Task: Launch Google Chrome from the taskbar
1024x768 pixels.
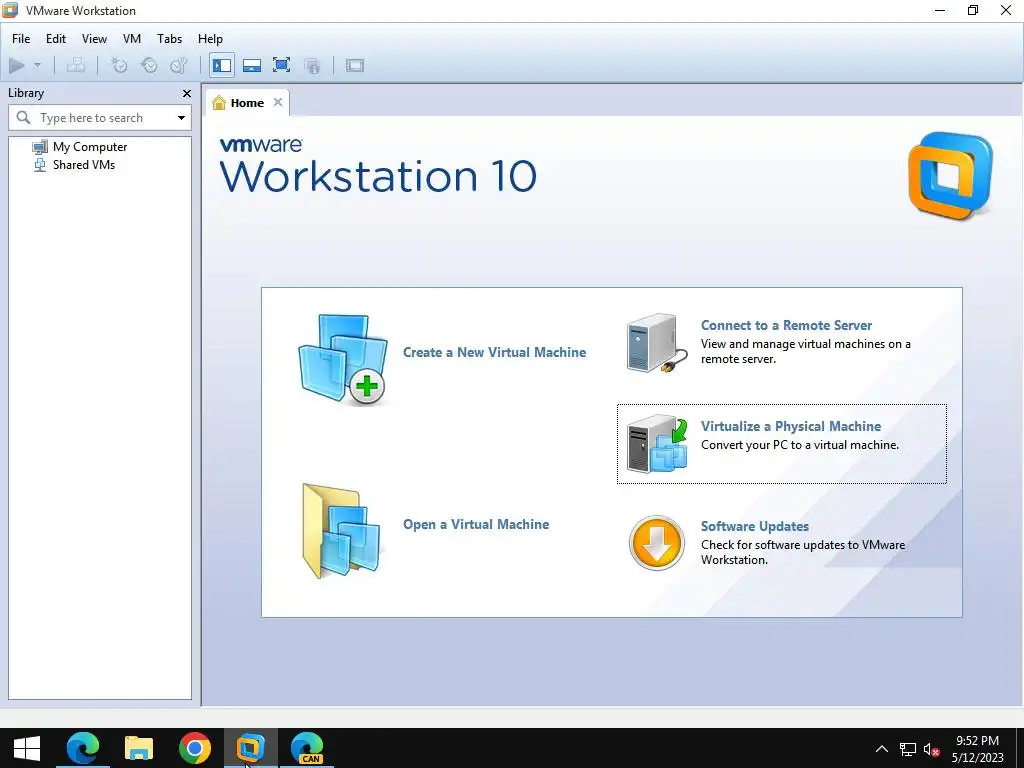Action: (x=195, y=748)
